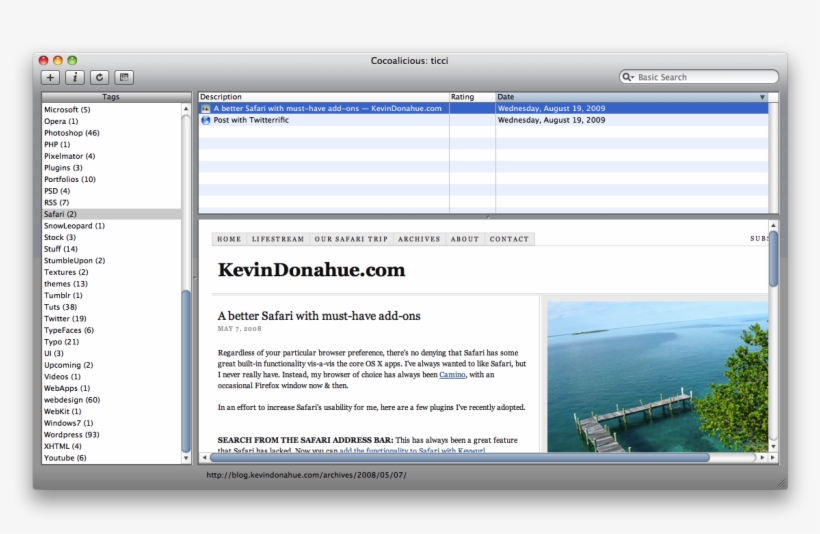Screen dimensions: 820x534
Task: Select the RSS (7) tag
Action: pyautogui.click(x=111, y=202)
